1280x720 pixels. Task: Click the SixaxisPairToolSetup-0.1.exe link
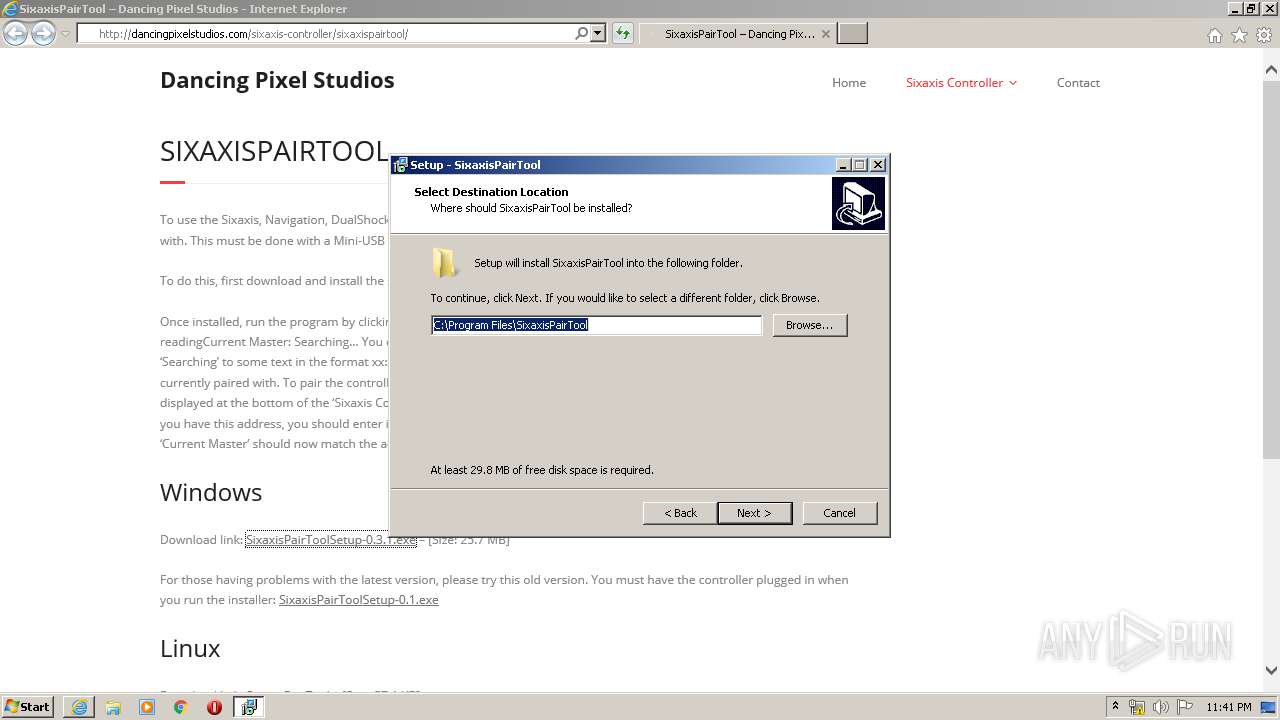click(x=359, y=600)
